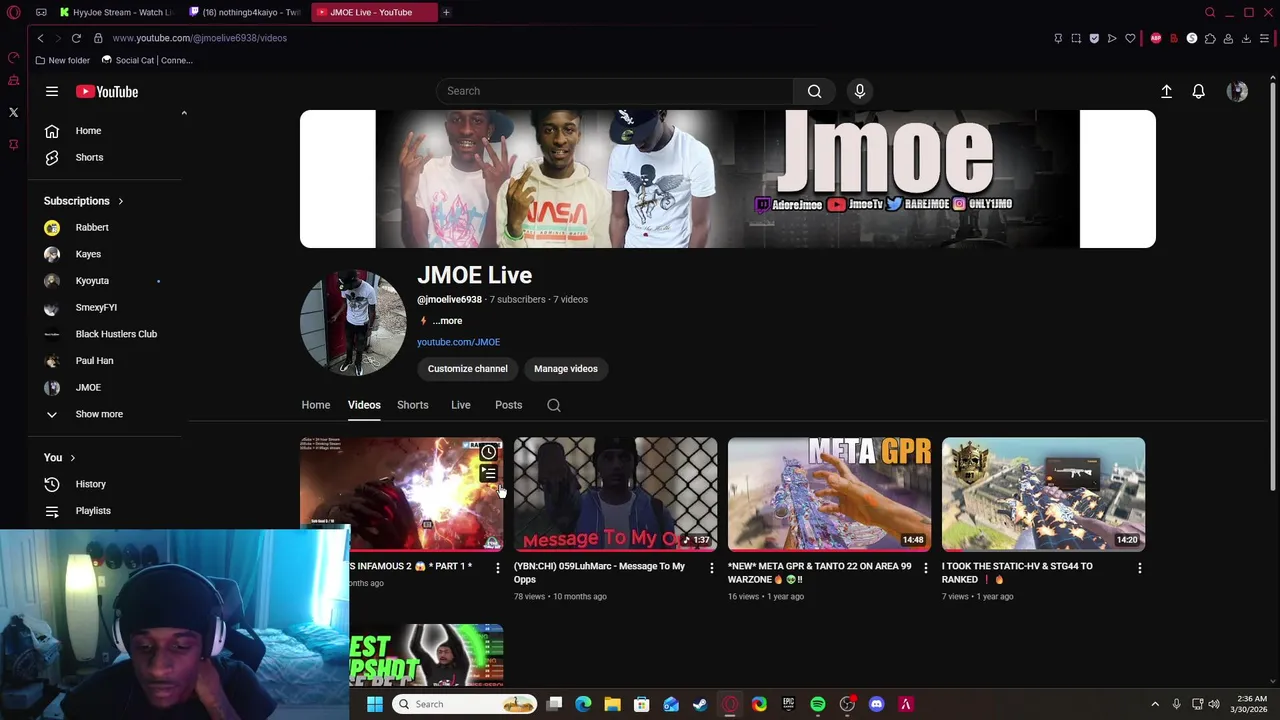Open META GPR & TANTO 22 video thumbnail
Image resolution: width=1280 pixels, height=720 pixels.
[x=829, y=494]
